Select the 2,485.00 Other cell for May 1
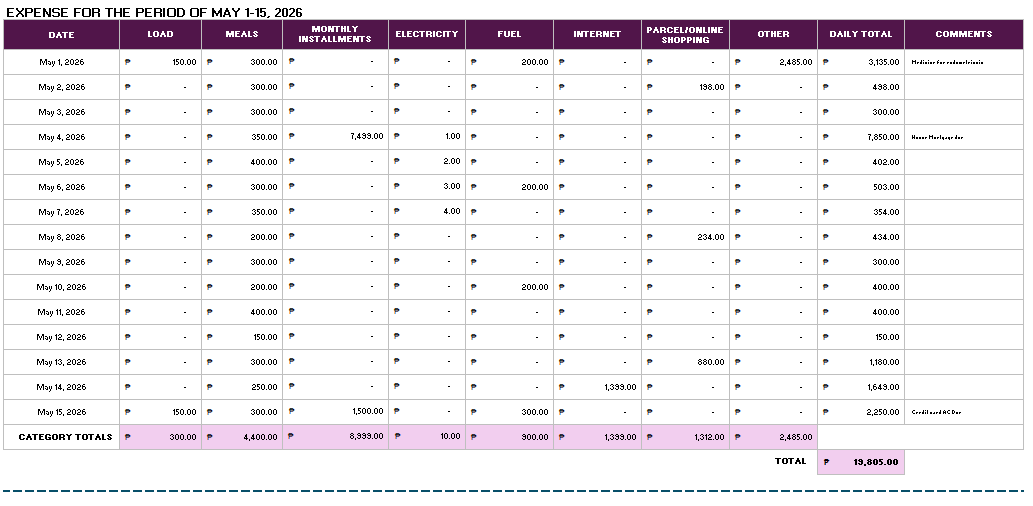The image size is (1033, 506). (x=773, y=62)
